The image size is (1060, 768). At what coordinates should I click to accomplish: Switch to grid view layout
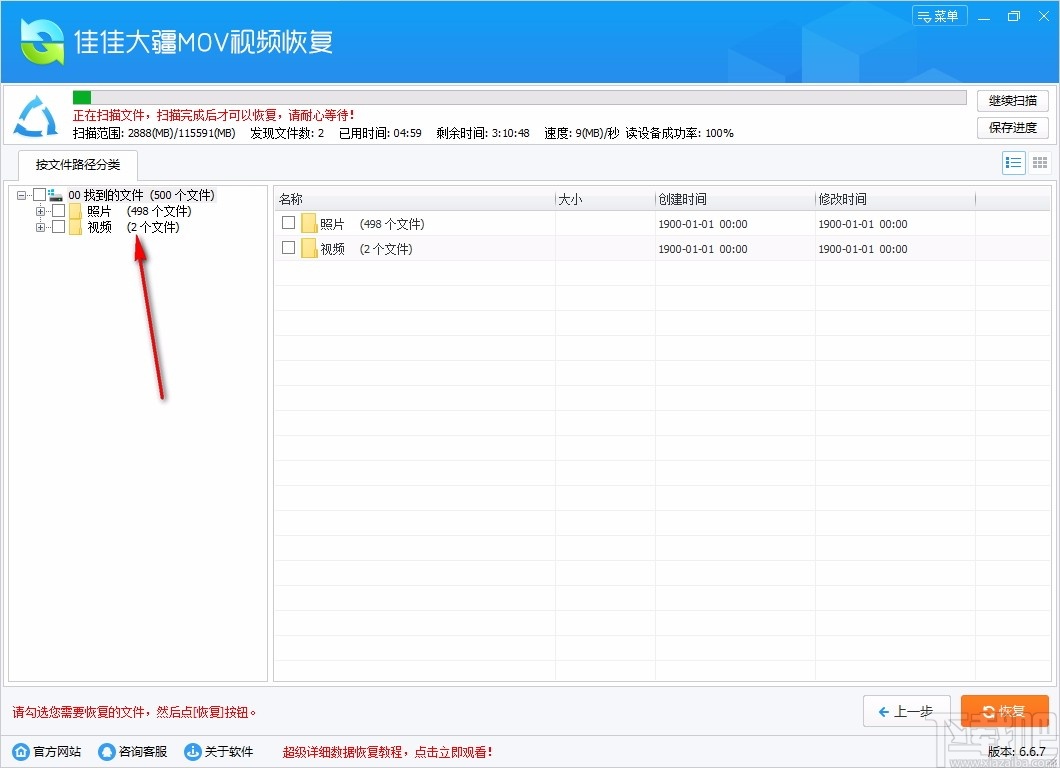(x=1039, y=162)
